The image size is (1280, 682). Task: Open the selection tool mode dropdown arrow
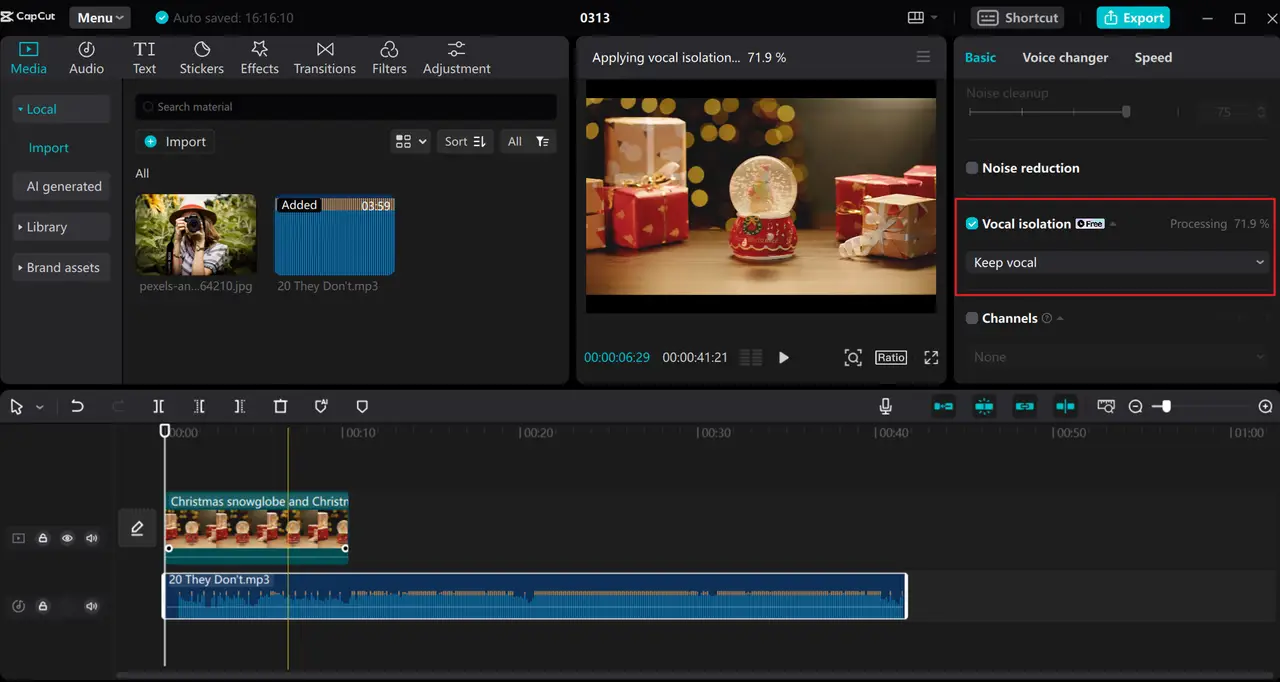click(x=40, y=407)
